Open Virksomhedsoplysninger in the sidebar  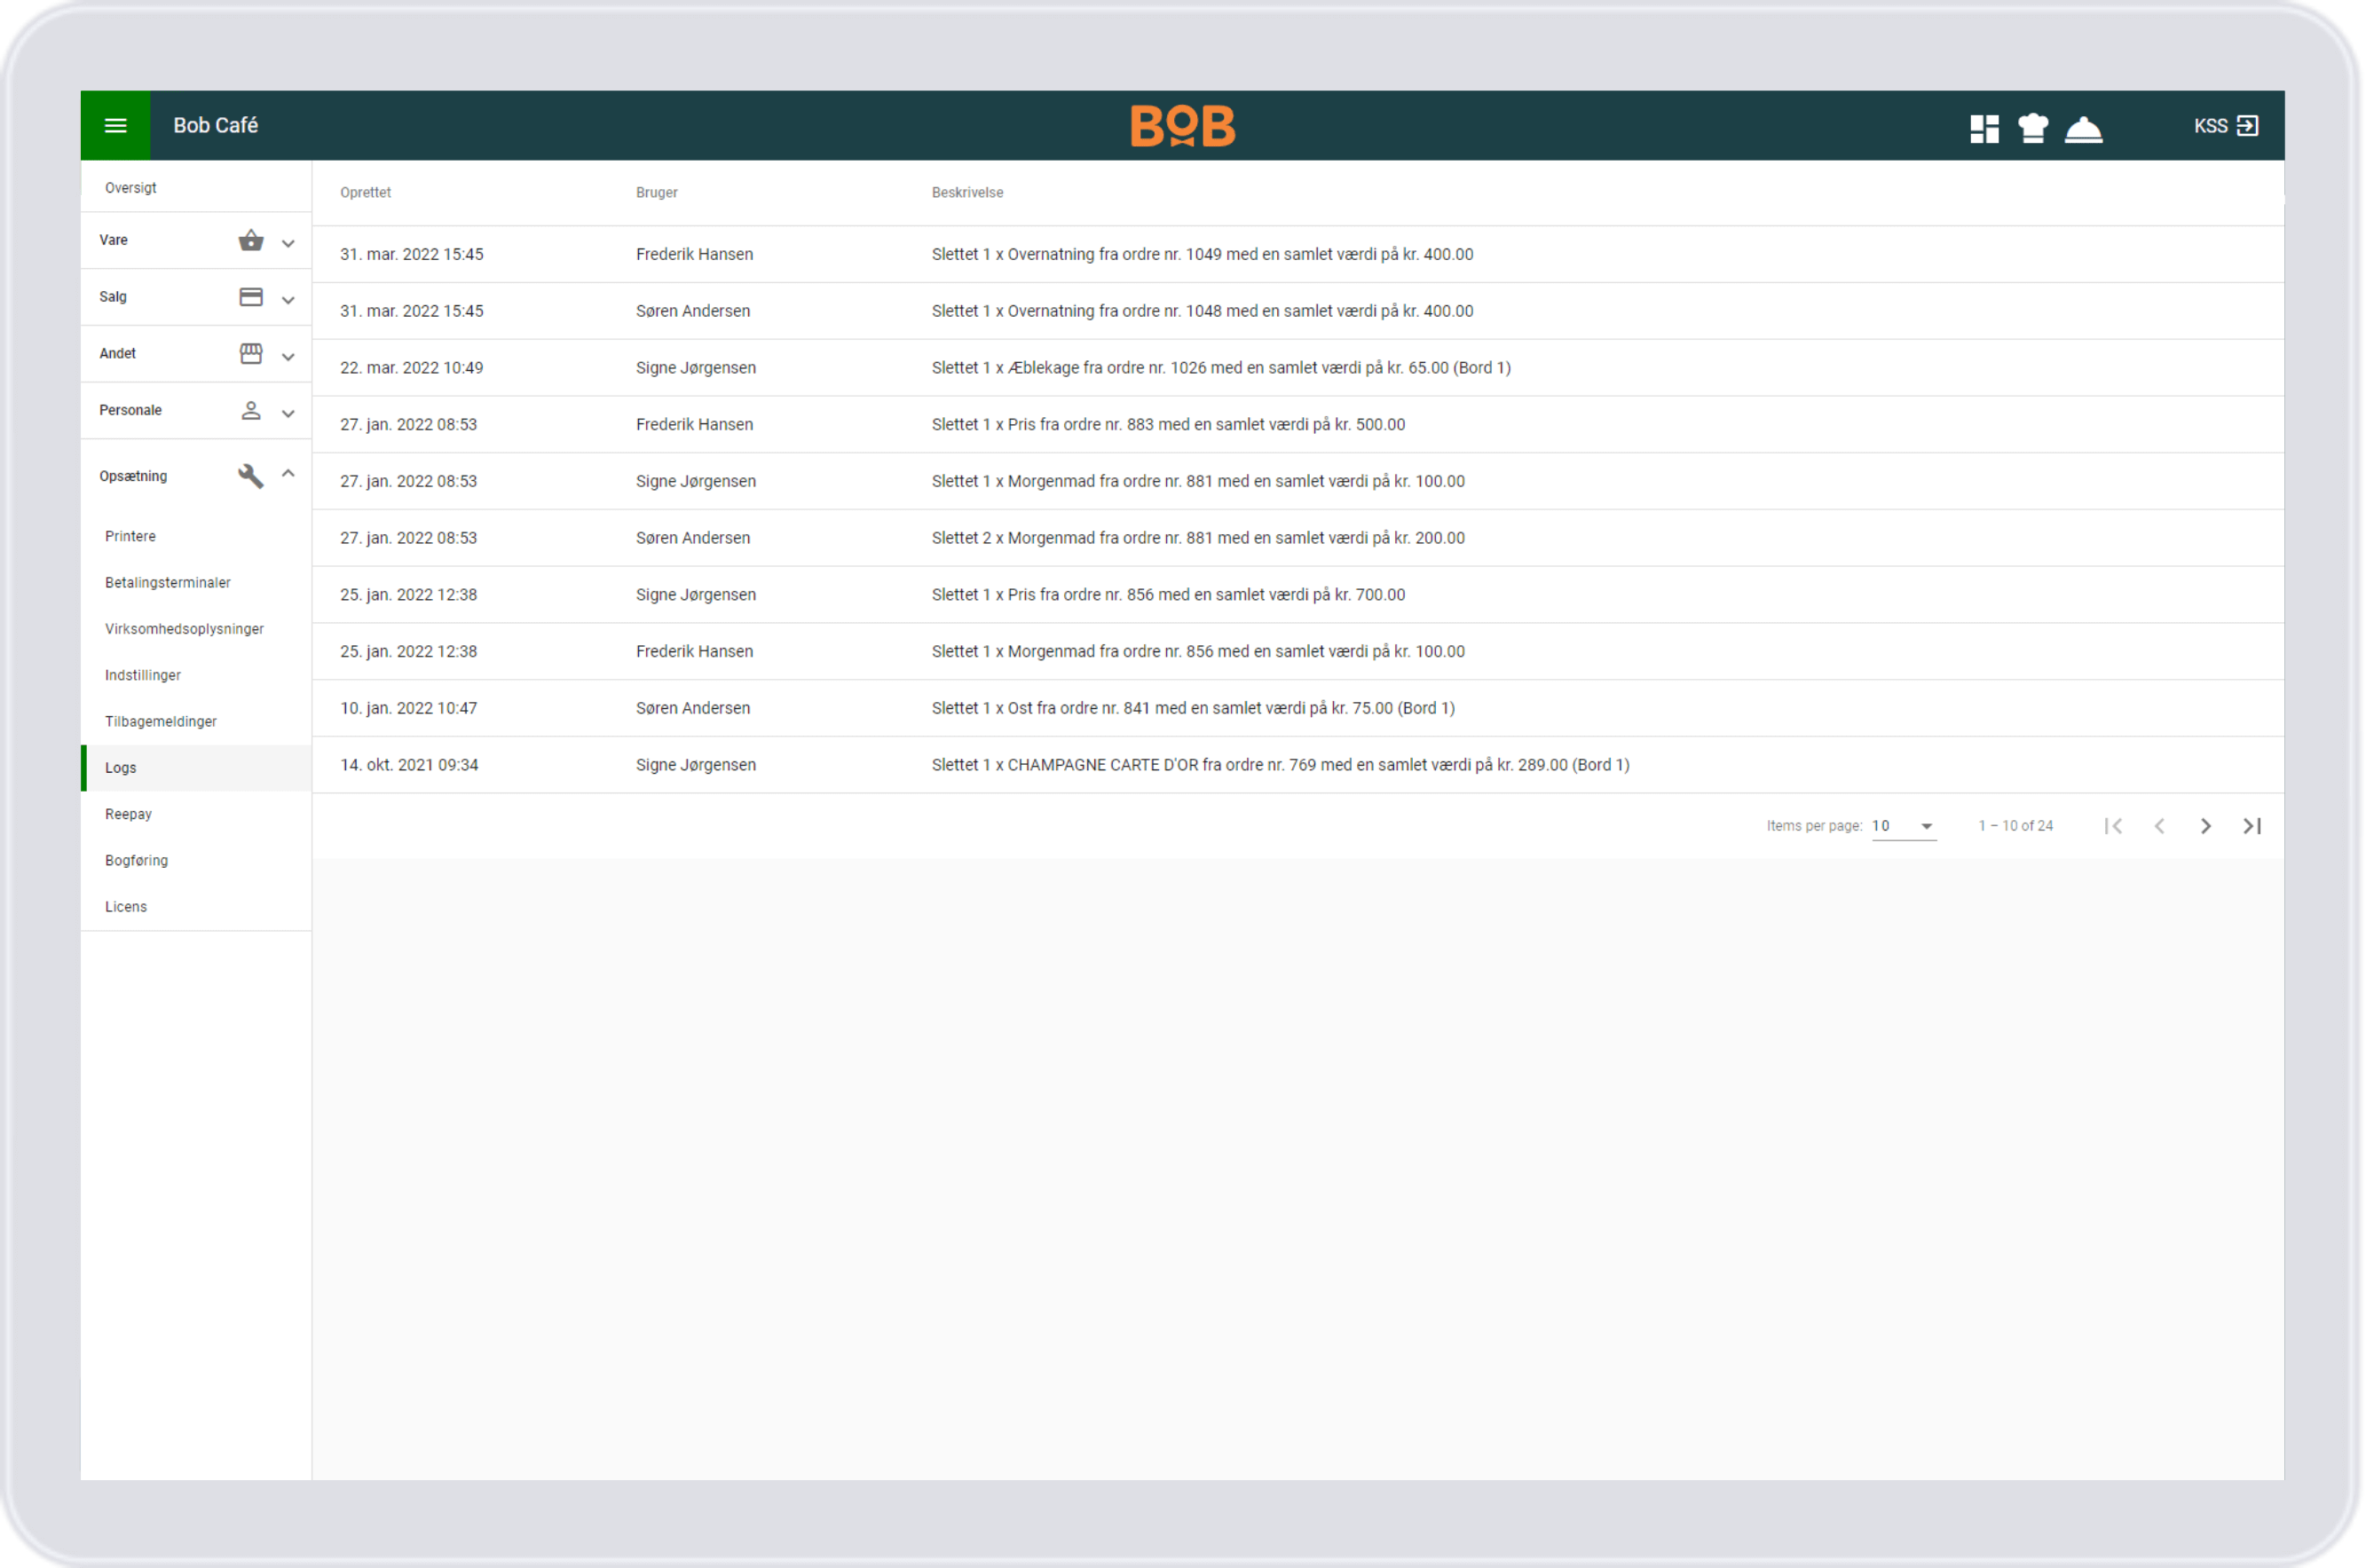[196, 629]
